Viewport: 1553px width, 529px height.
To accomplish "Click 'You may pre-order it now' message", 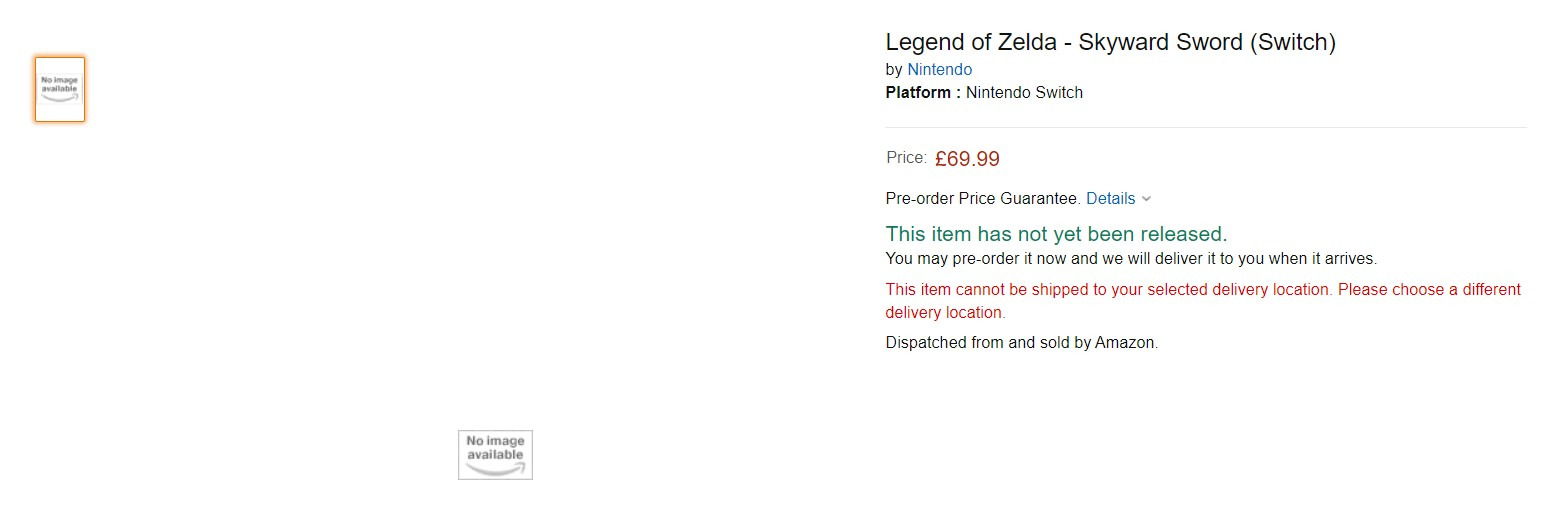I will click(1130, 259).
